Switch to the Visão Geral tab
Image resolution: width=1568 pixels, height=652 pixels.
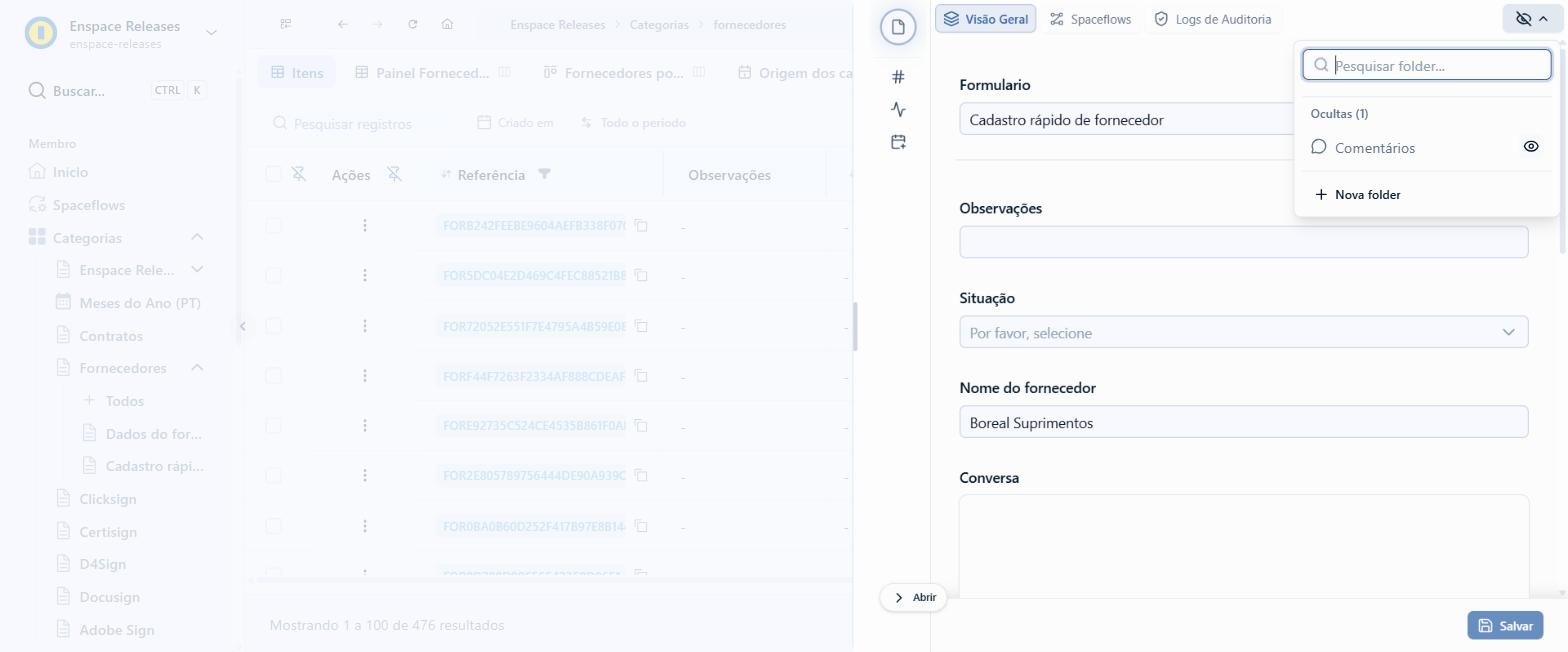[986, 19]
